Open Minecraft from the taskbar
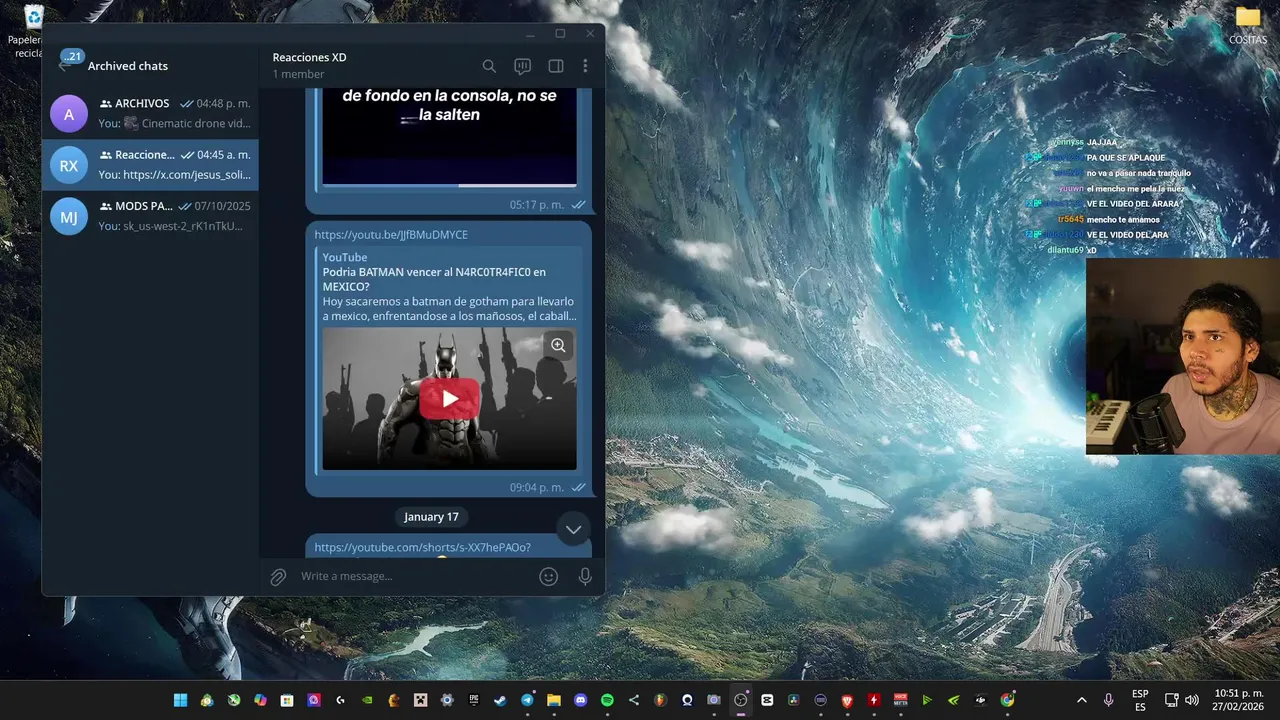Image resolution: width=1280 pixels, height=720 pixels. click(x=420, y=700)
